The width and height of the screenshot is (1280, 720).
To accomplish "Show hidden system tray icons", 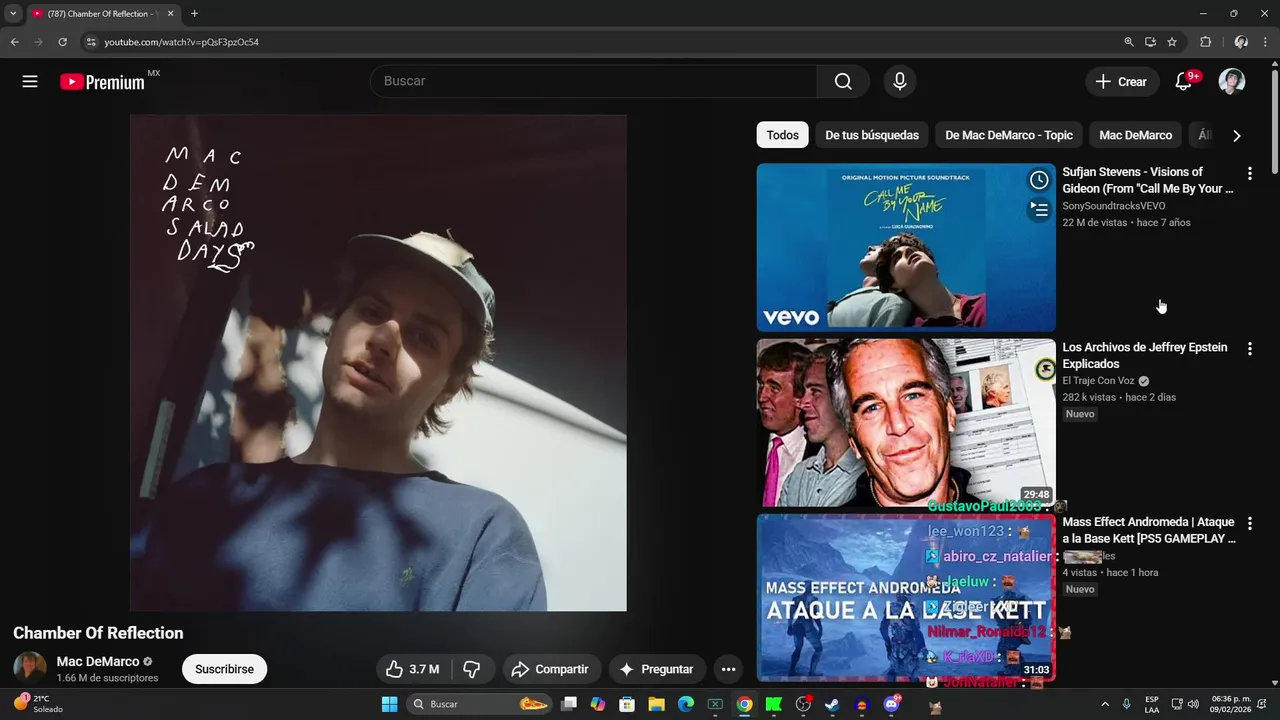I will tap(1105, 704).
